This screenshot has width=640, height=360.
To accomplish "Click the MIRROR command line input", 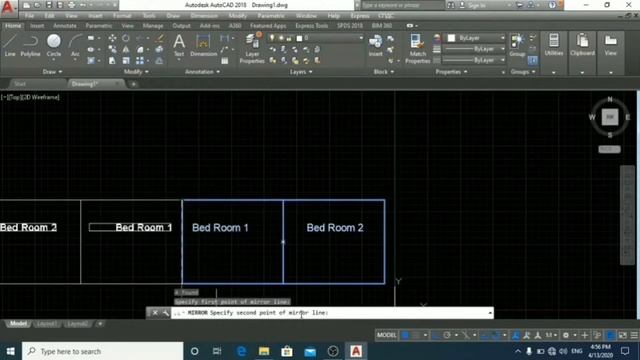I will [332, 313].
